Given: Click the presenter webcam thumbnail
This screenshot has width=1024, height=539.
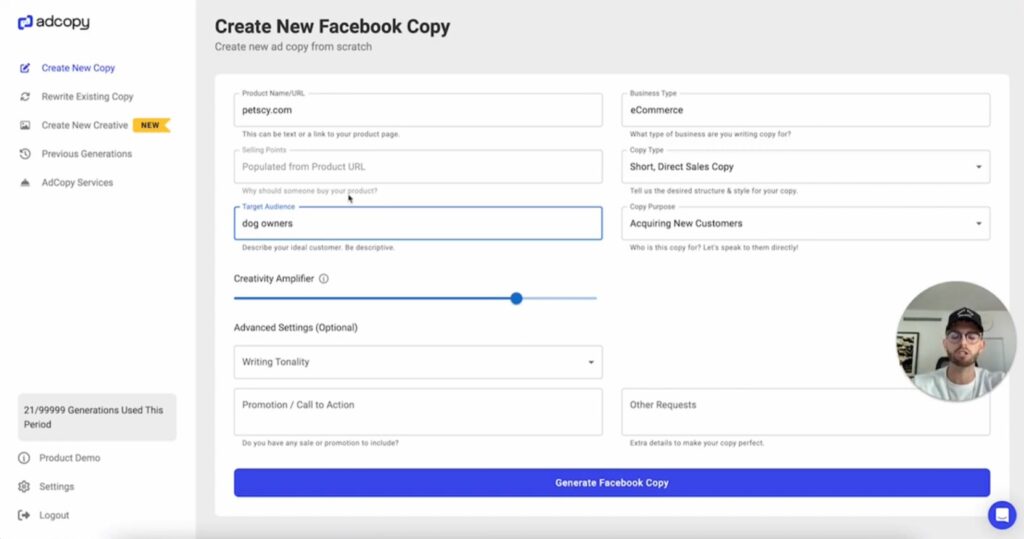Looking at the screenshot, I should point(955,341).
